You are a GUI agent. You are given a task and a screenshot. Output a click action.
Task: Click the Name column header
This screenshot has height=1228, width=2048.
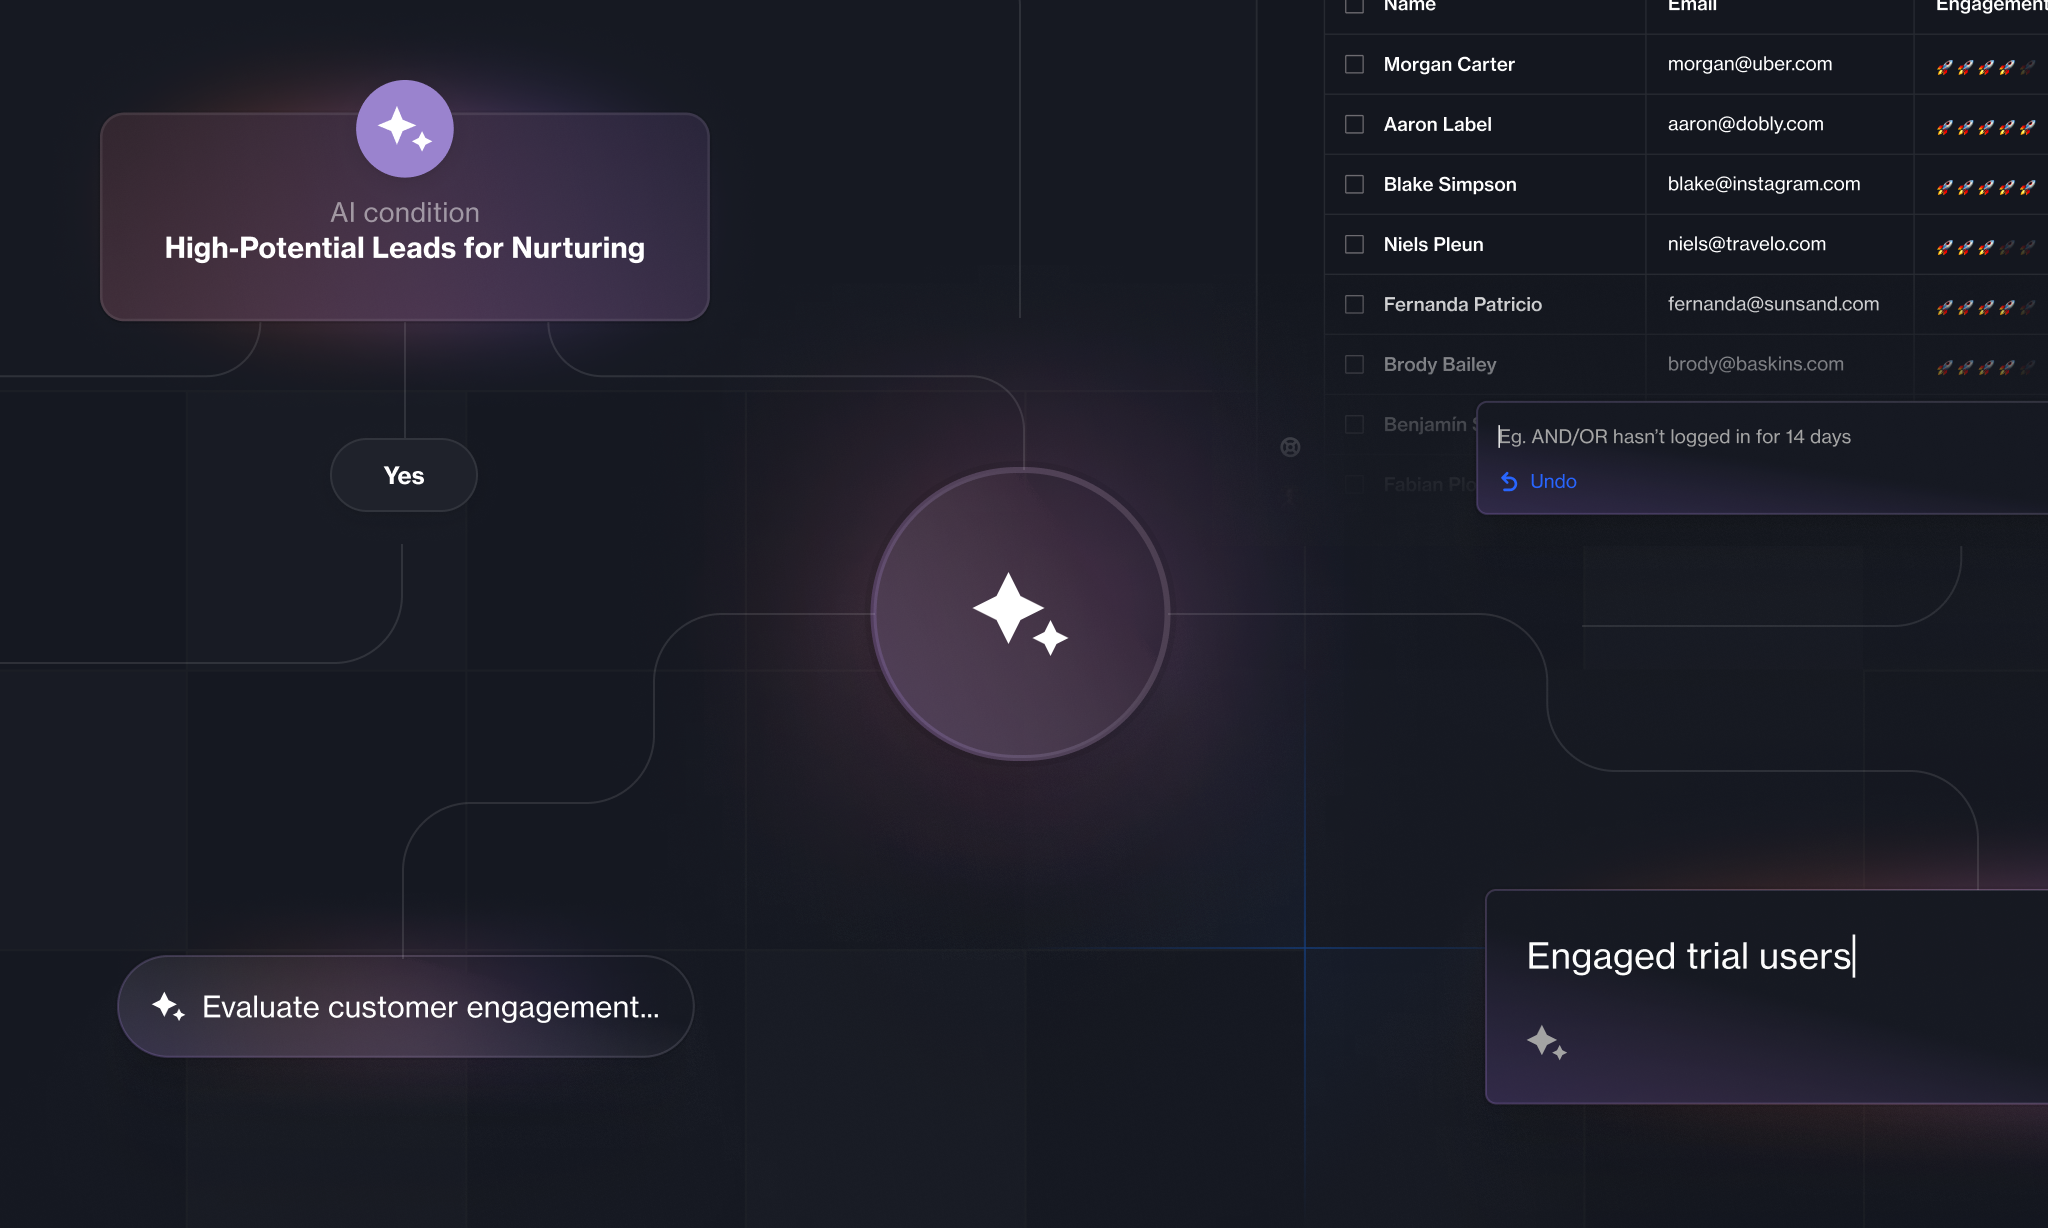(1409, 5)
